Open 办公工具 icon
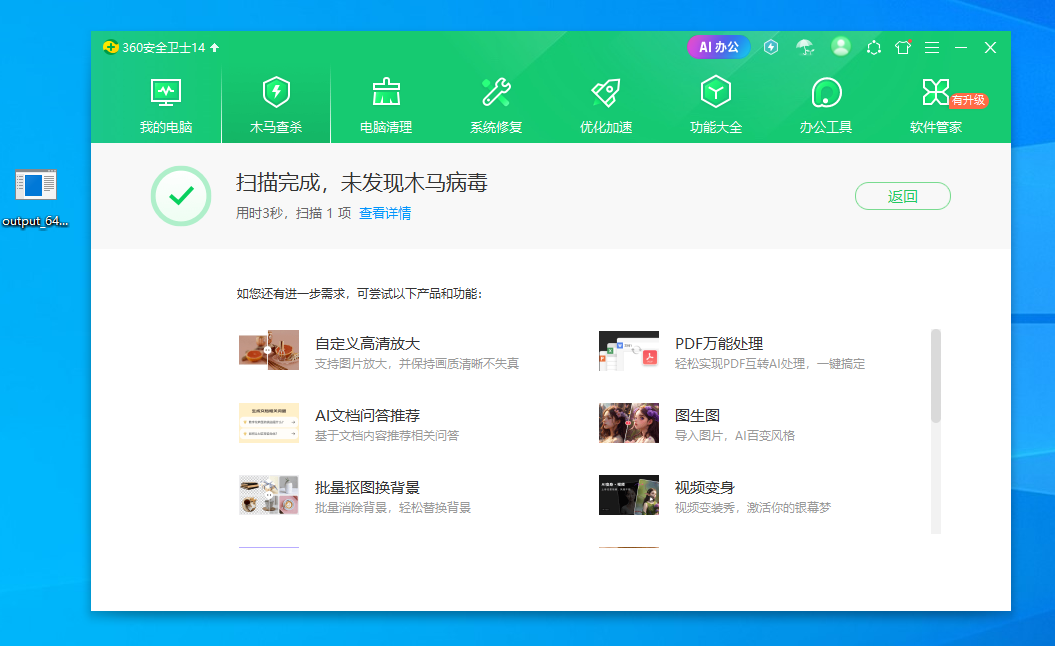The width and height of the screenshot is (1055, 646). [x=826, y=93]
